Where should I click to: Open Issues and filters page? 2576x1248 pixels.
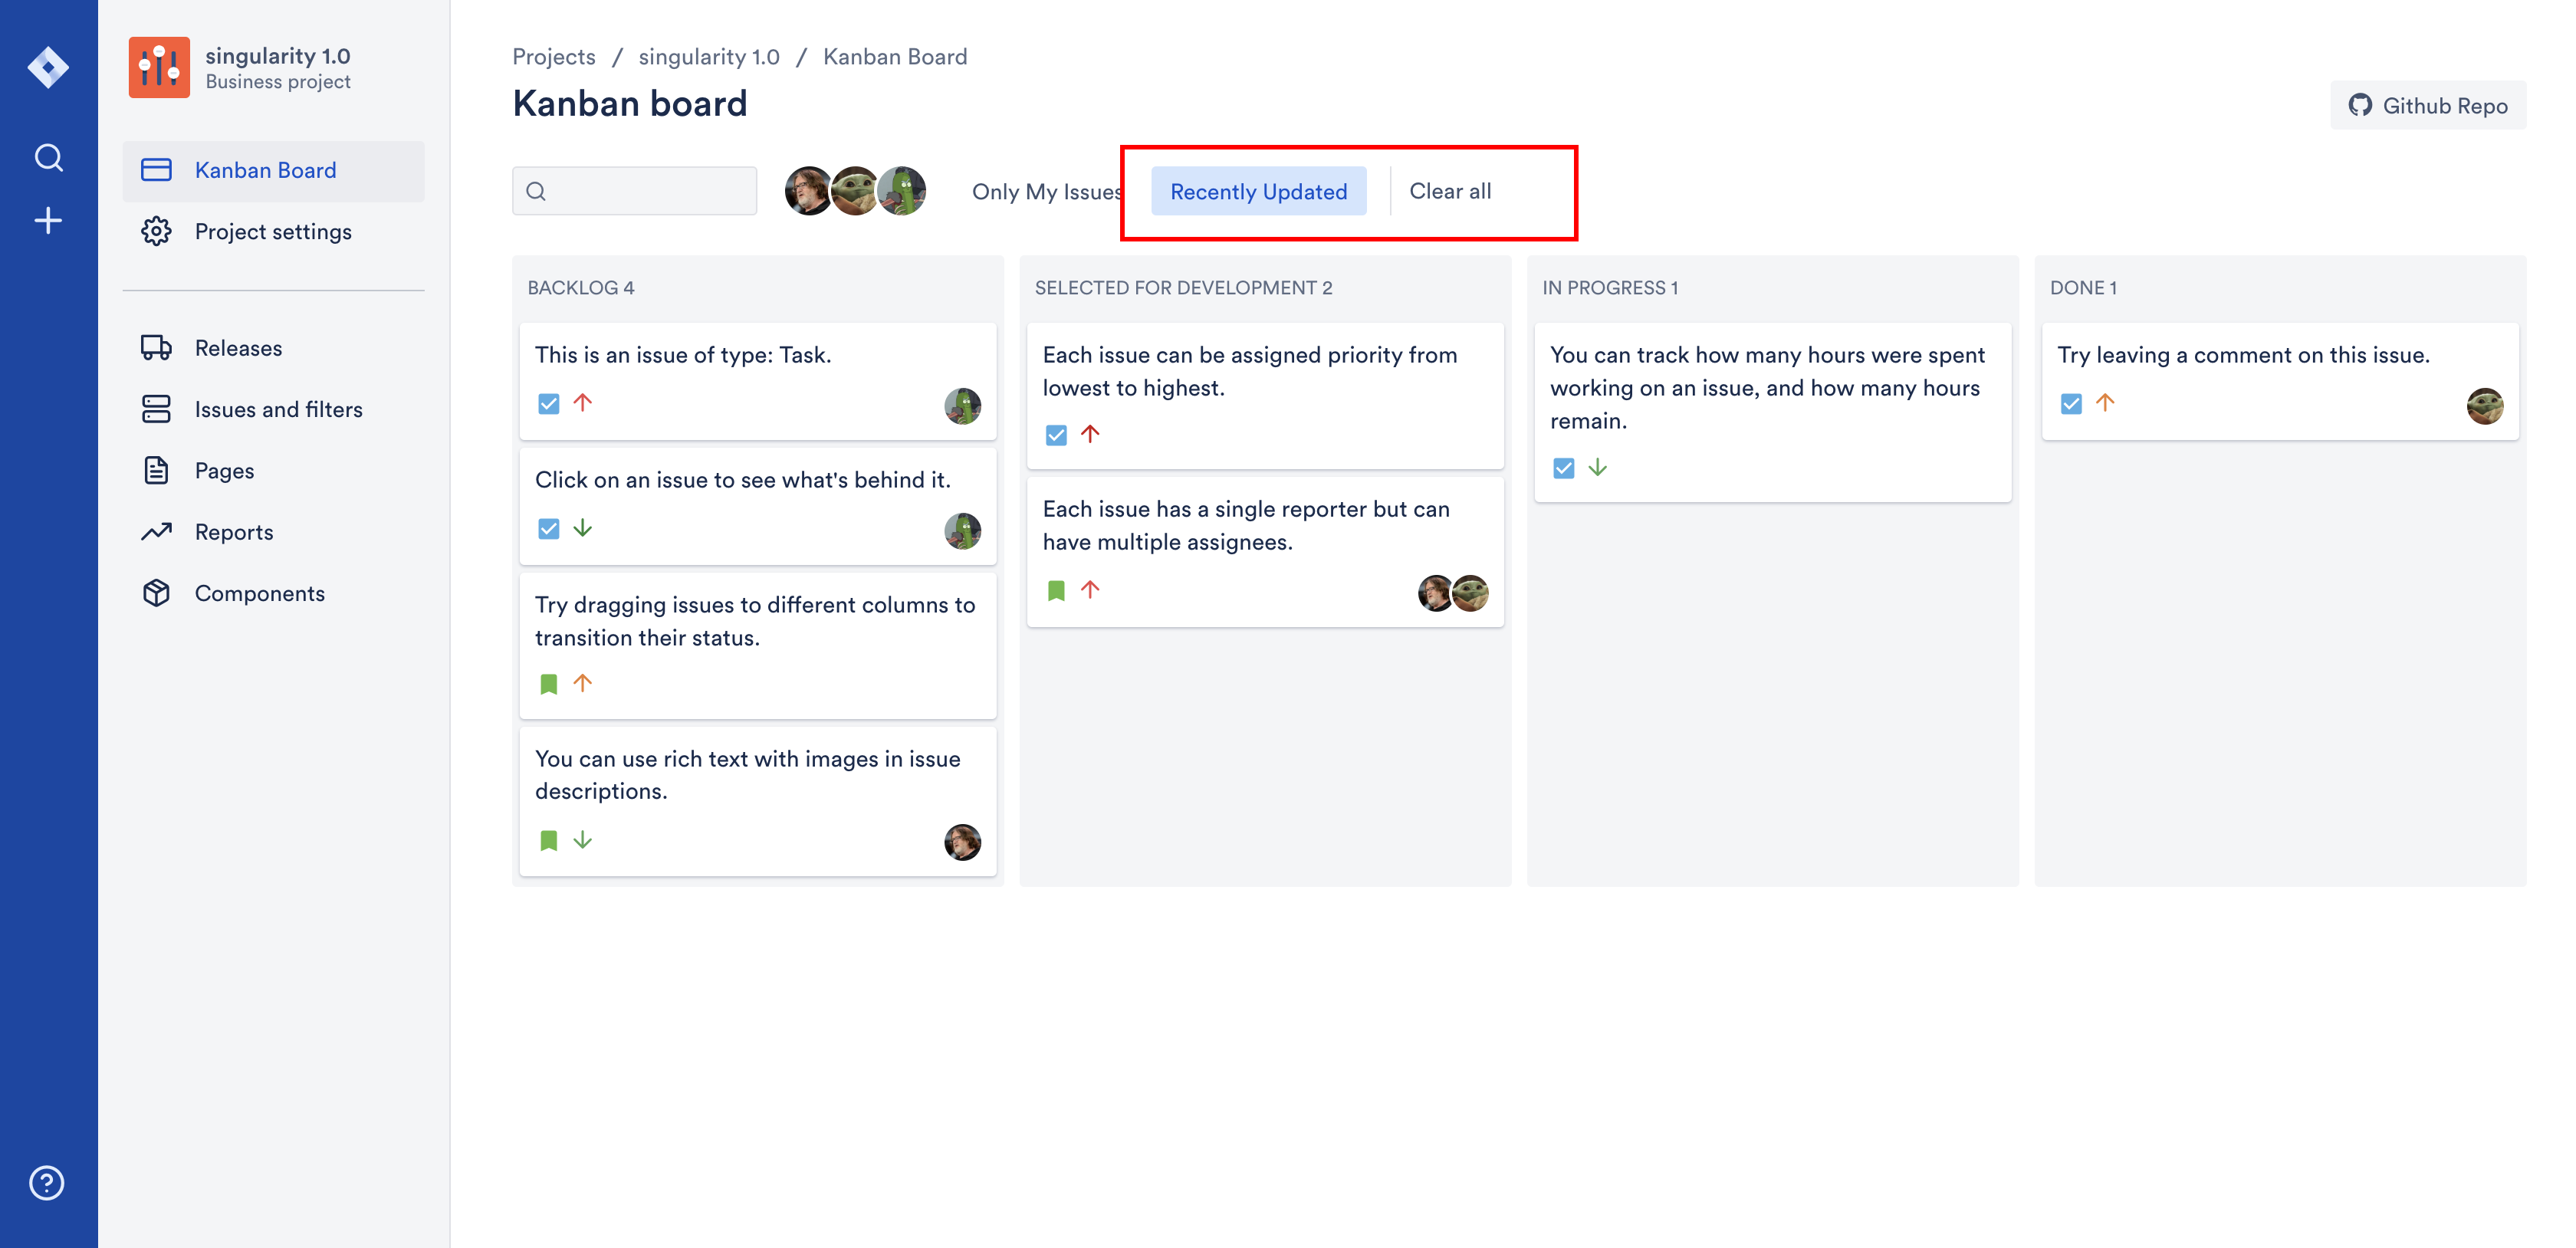tap(278, 409)
